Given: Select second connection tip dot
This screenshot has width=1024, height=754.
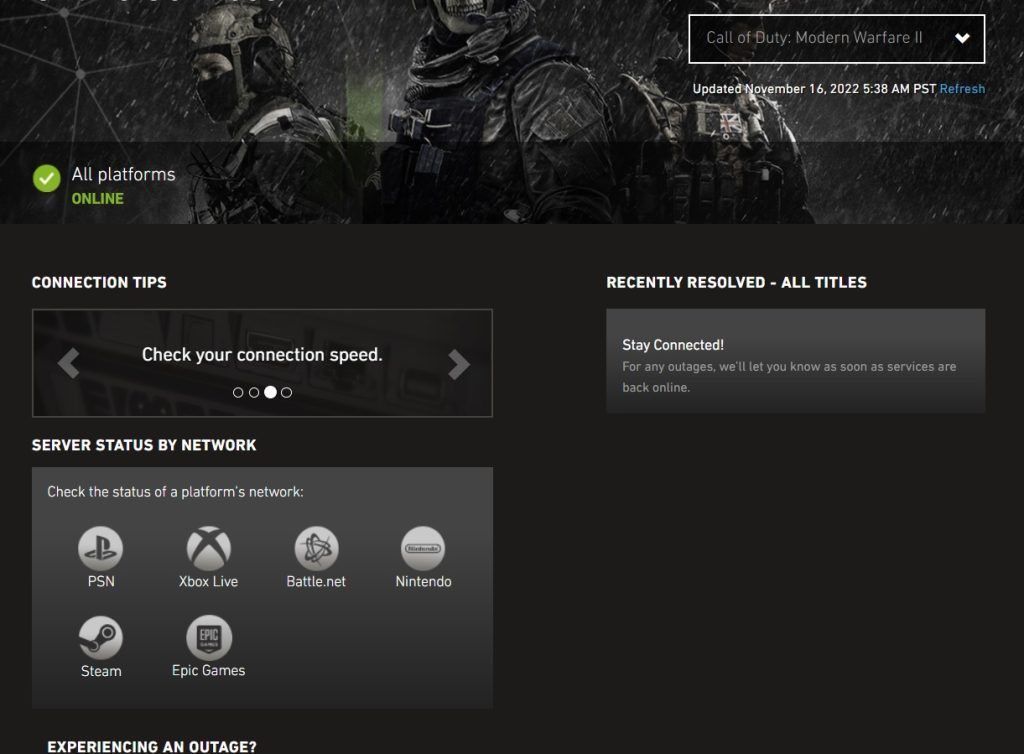Looking at the screenshot, I should pos(254,392).
